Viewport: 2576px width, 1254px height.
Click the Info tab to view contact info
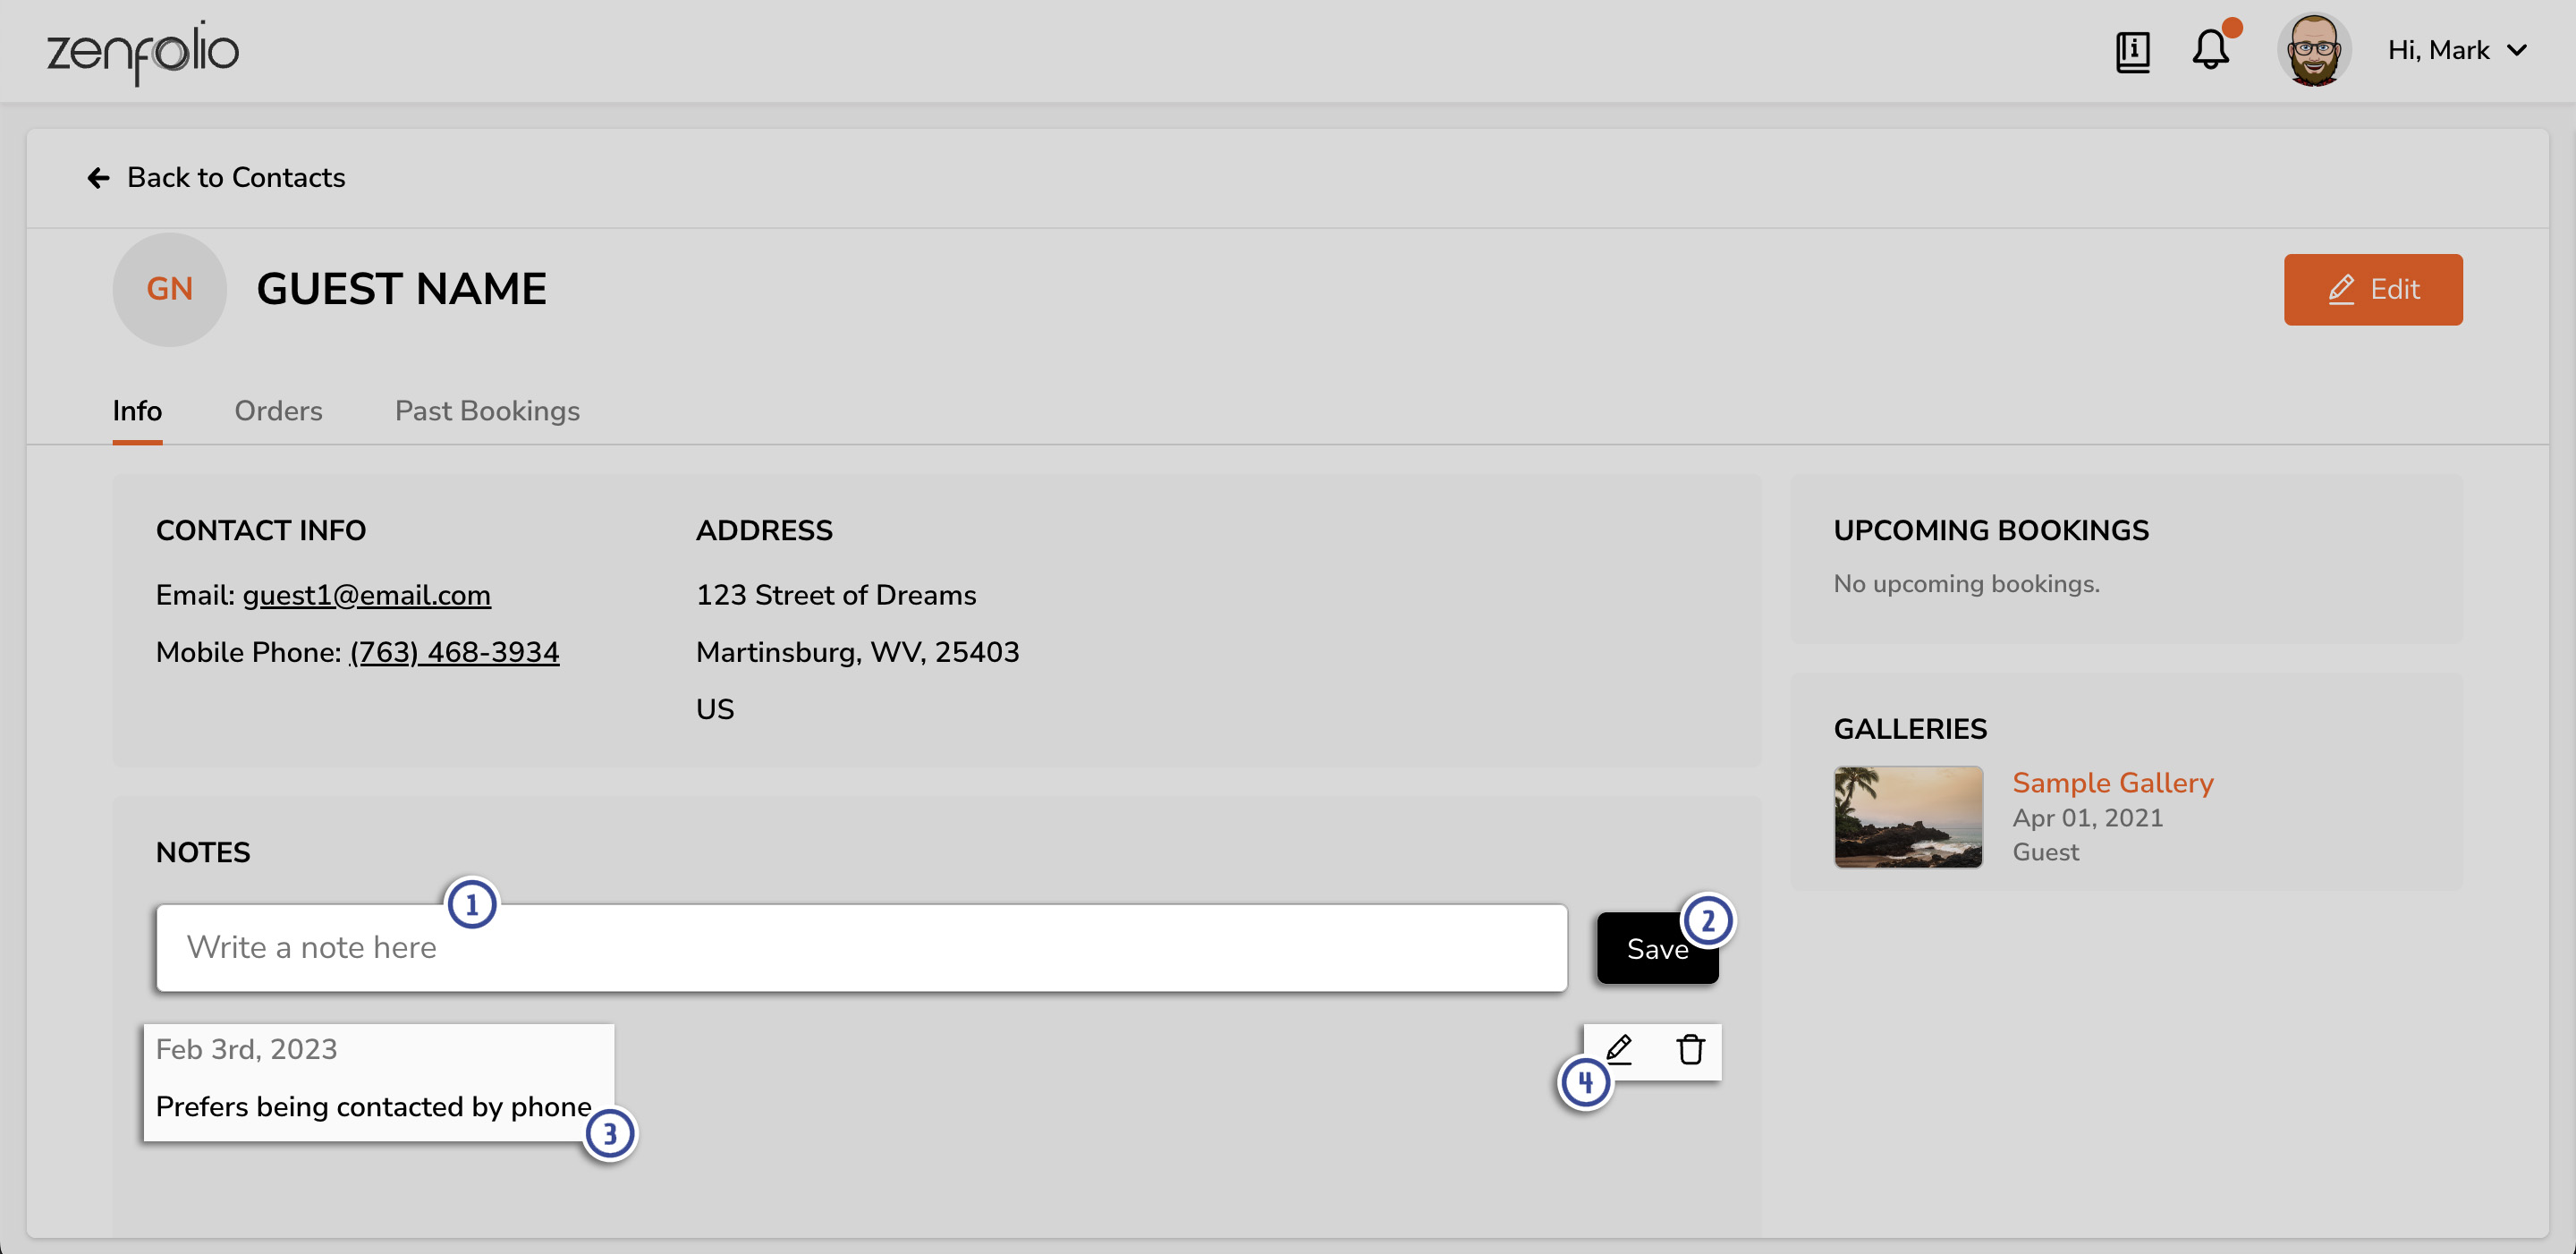[x=138, y=411]
